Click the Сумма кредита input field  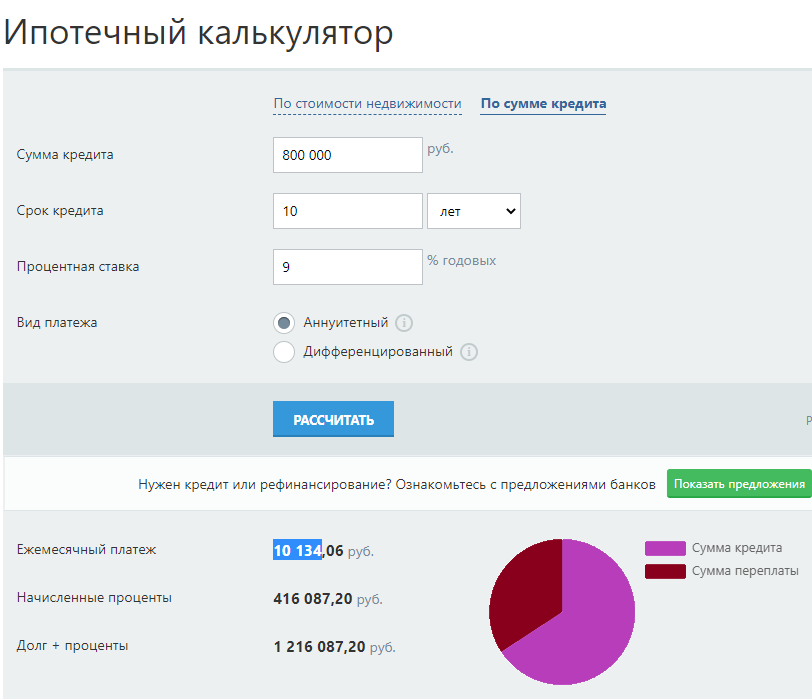347,155
